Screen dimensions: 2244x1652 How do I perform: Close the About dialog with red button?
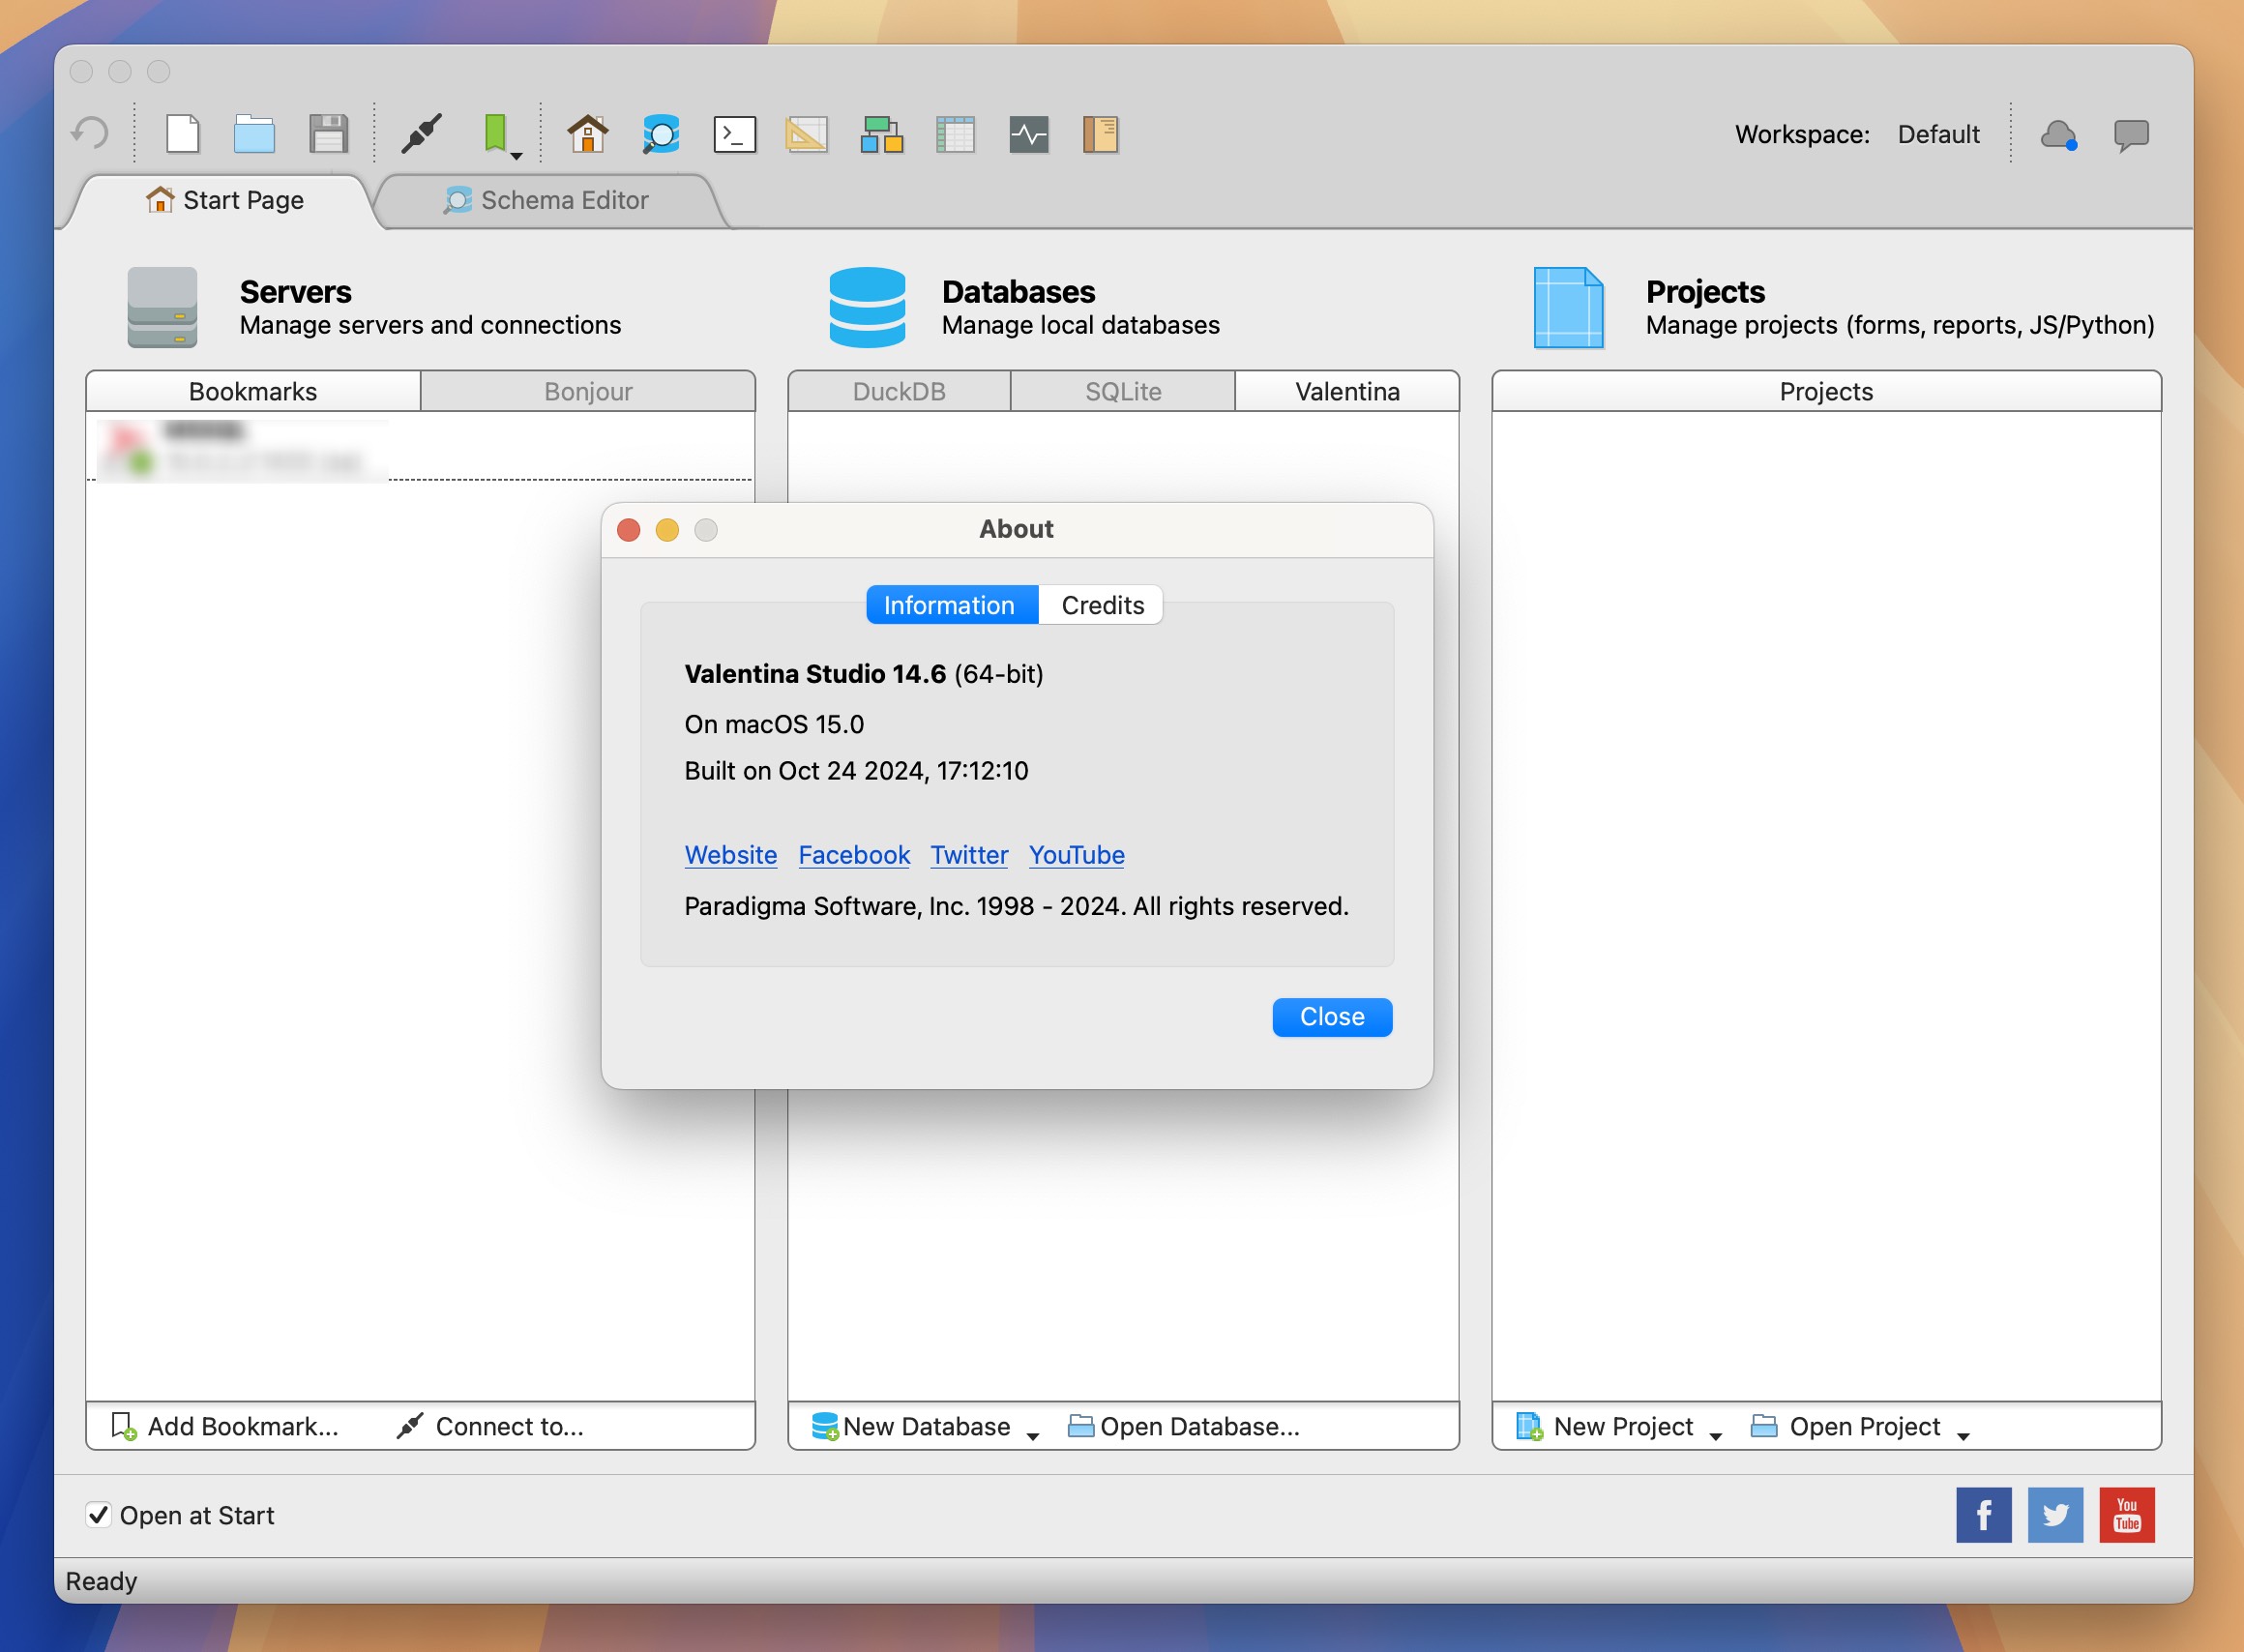pyautogui.click(x=629, y=530)
